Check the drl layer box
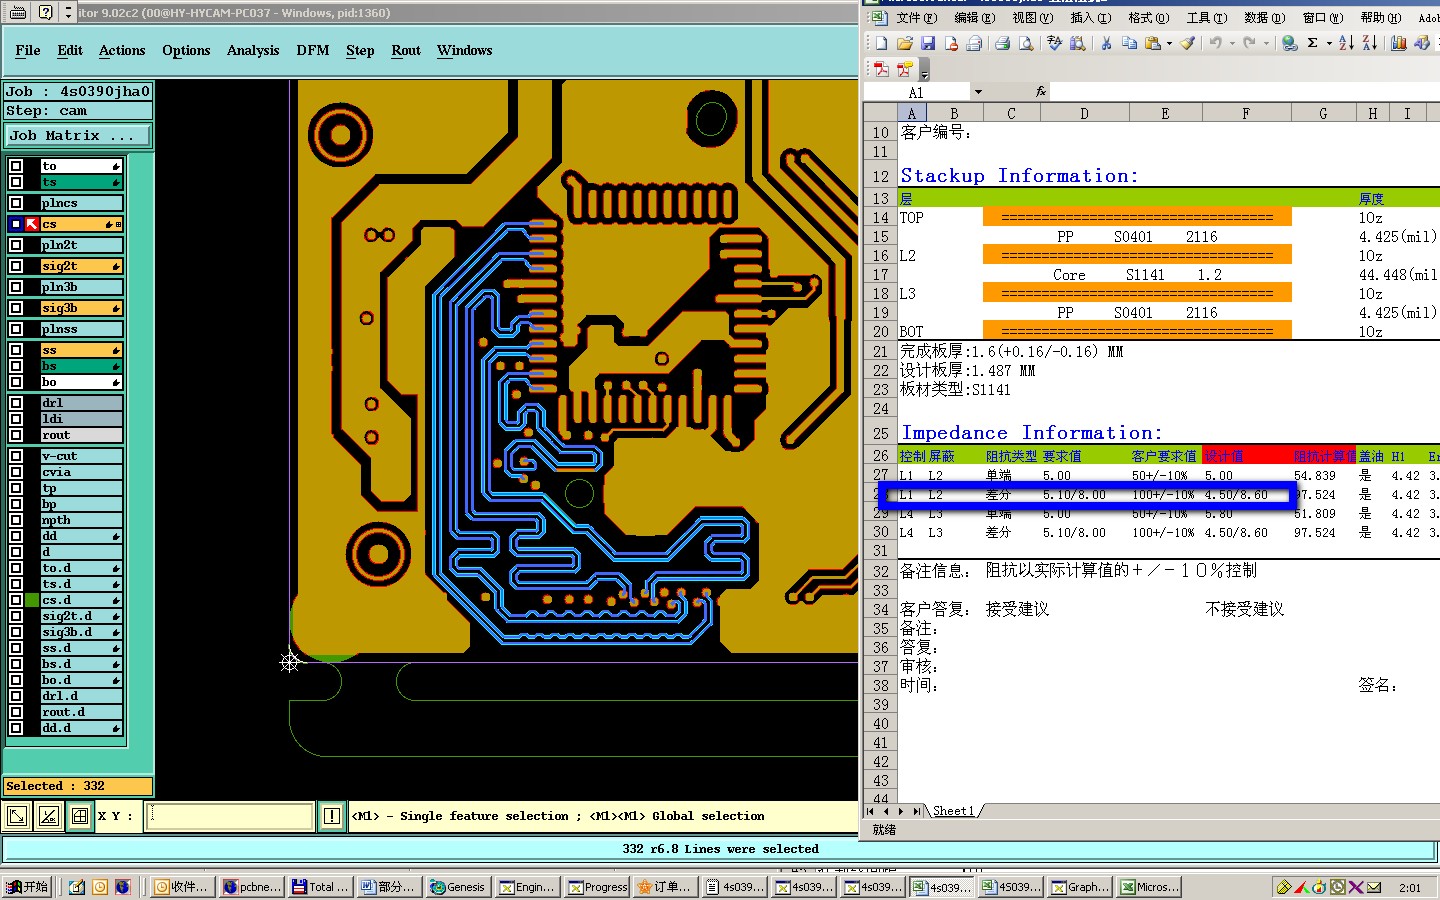 16,403
